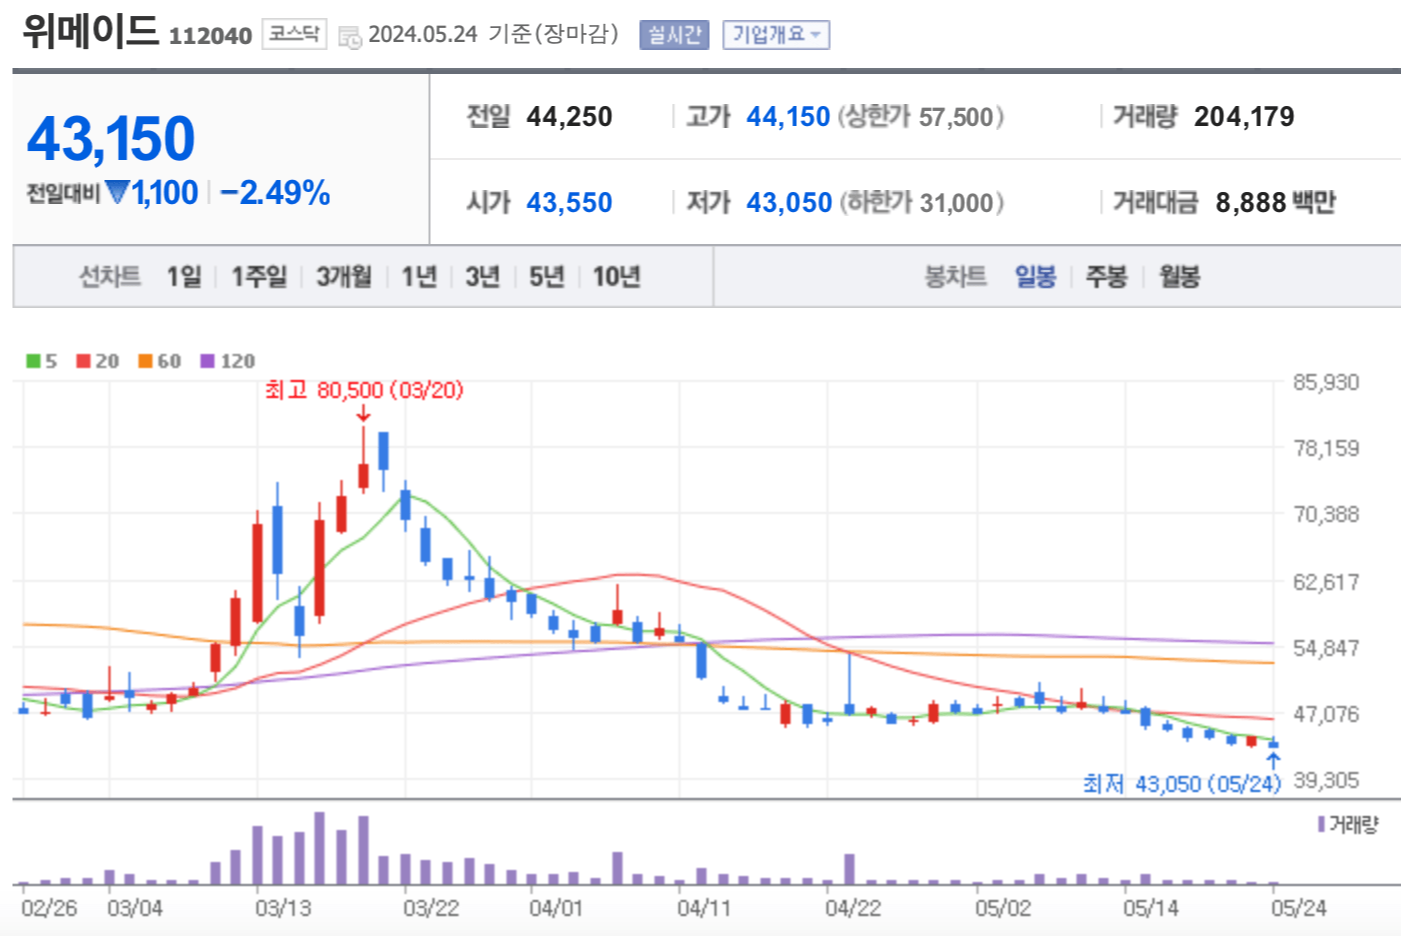Click the 39,305 price axis label
The height and width of the screenshot is (936, 1401).
[x=1326, y=780]
